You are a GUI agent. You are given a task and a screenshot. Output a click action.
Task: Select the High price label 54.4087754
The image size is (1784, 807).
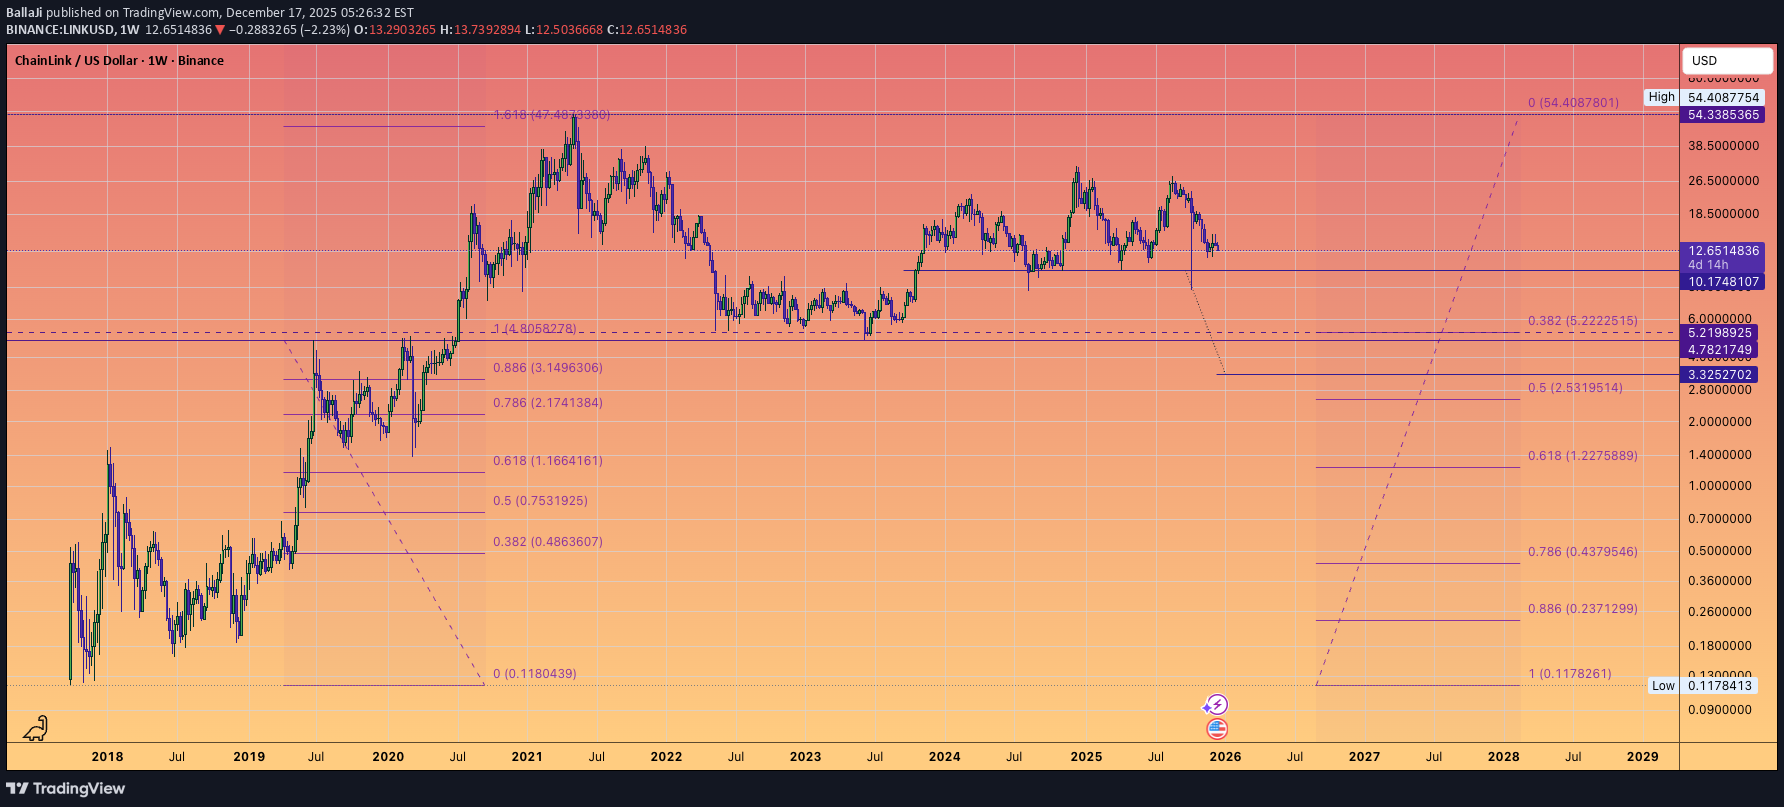pos(1723,97)
